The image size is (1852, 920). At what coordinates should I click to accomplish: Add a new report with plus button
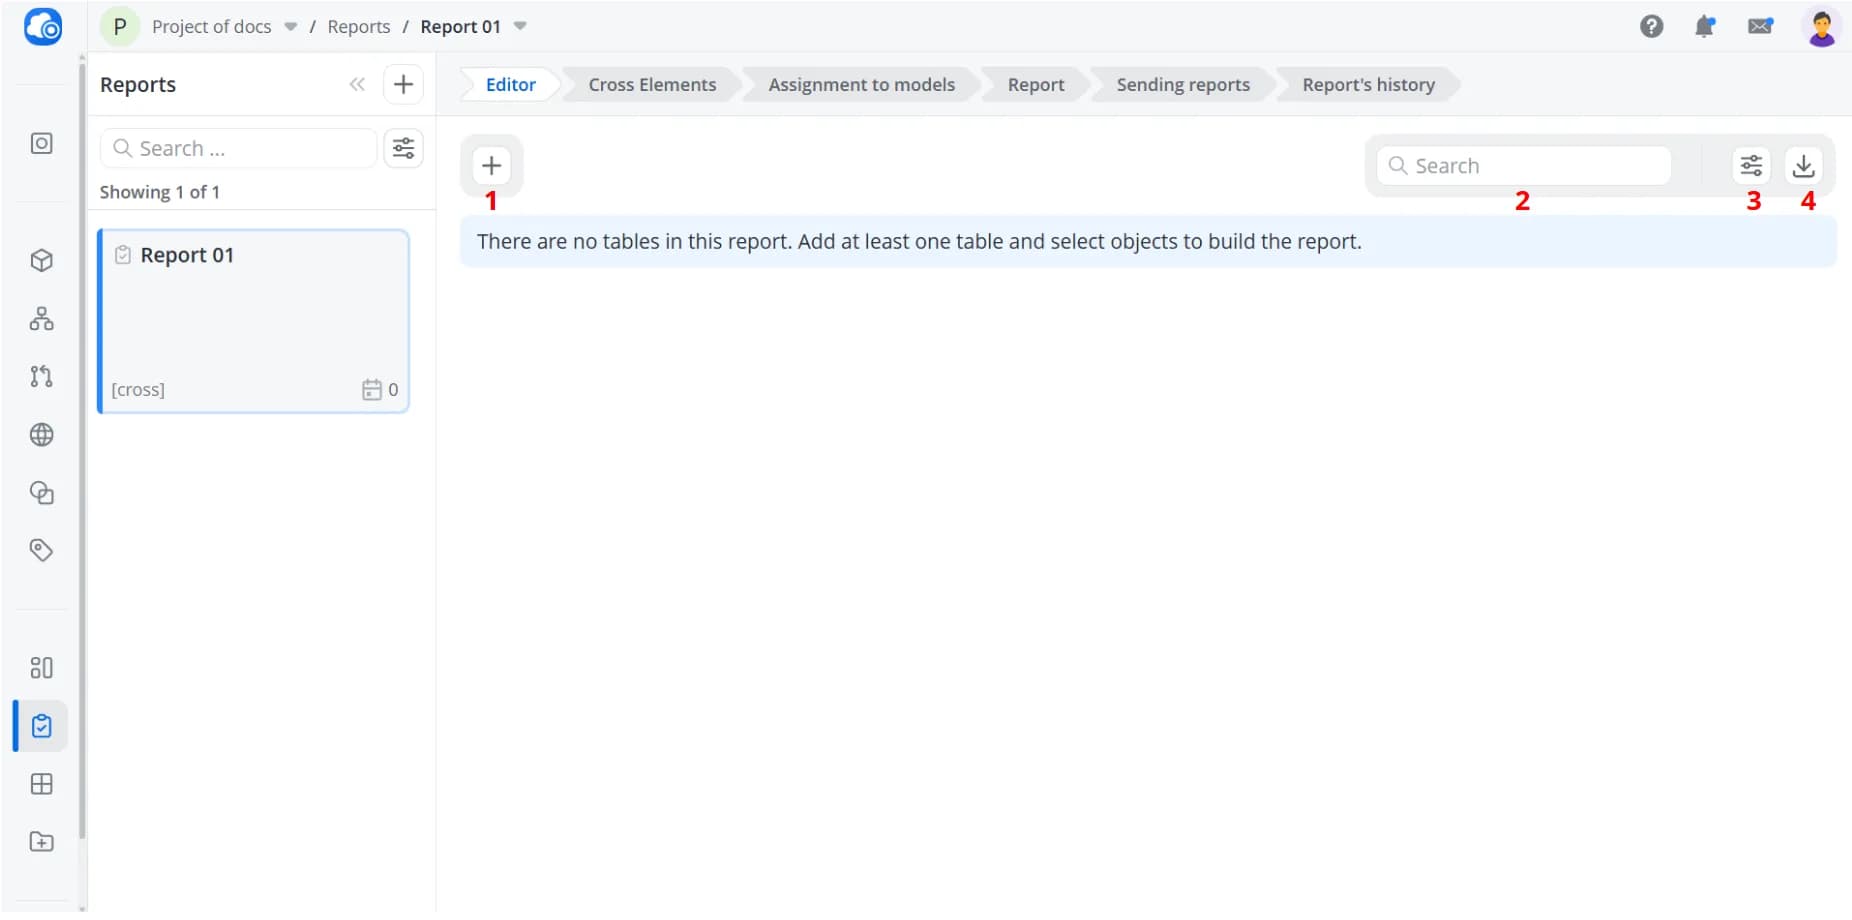click(403, 84)
